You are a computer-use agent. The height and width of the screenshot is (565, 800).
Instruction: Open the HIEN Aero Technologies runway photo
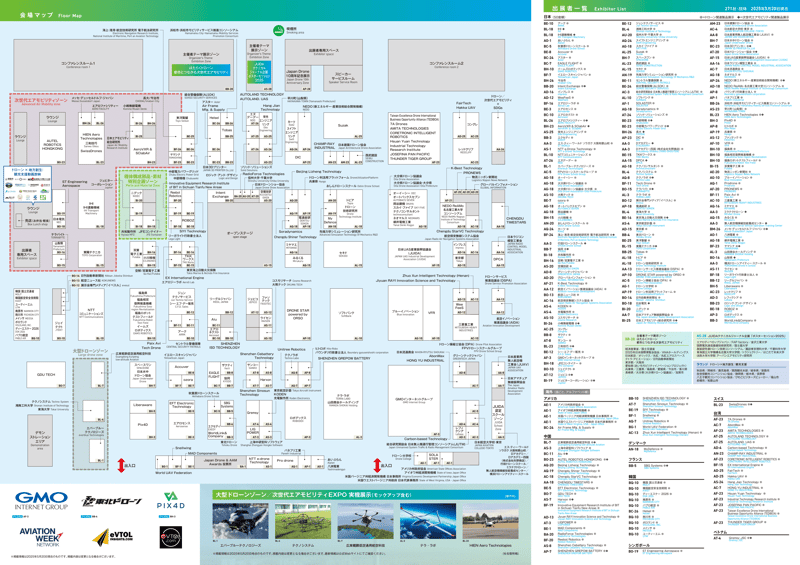click(x=490, y=522)
